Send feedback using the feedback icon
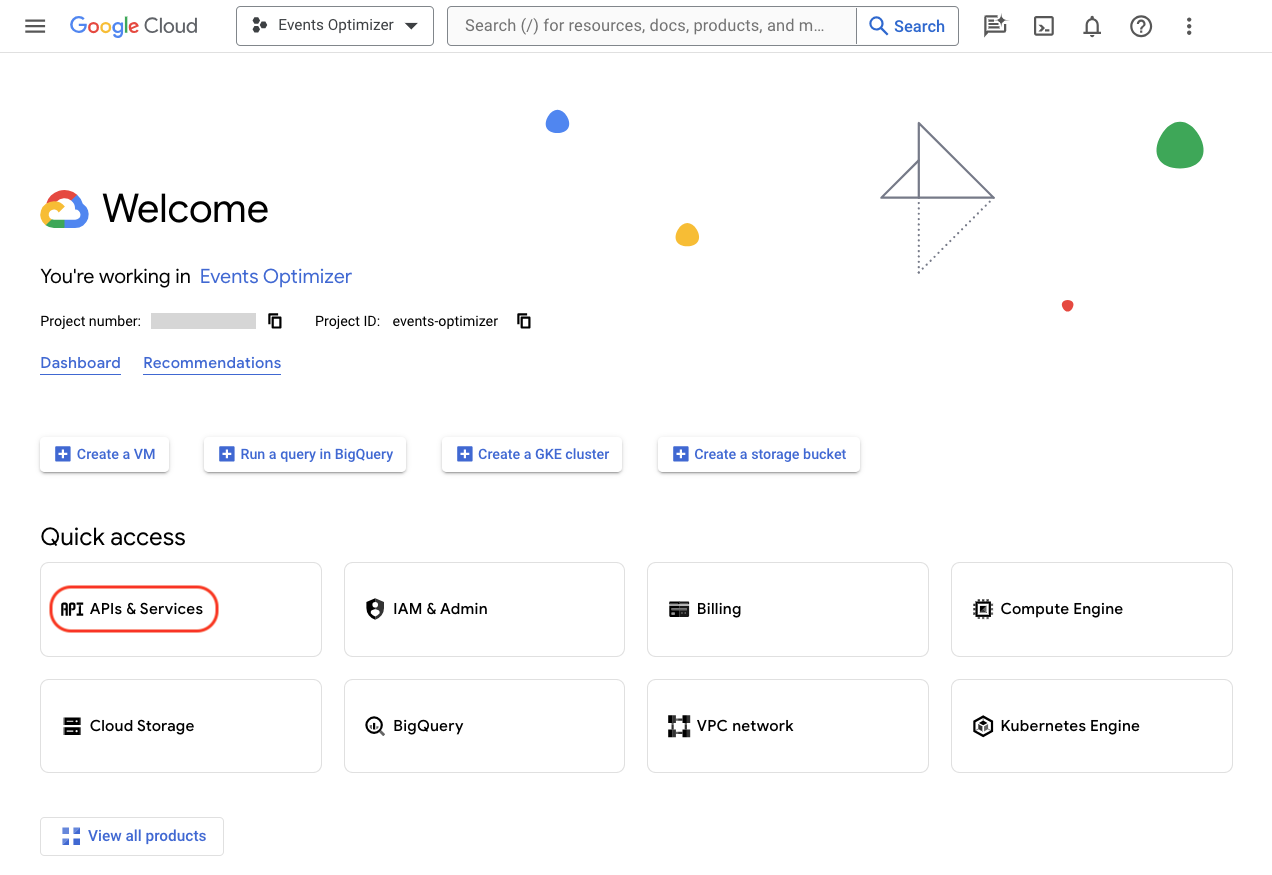 tap(994, 25)
